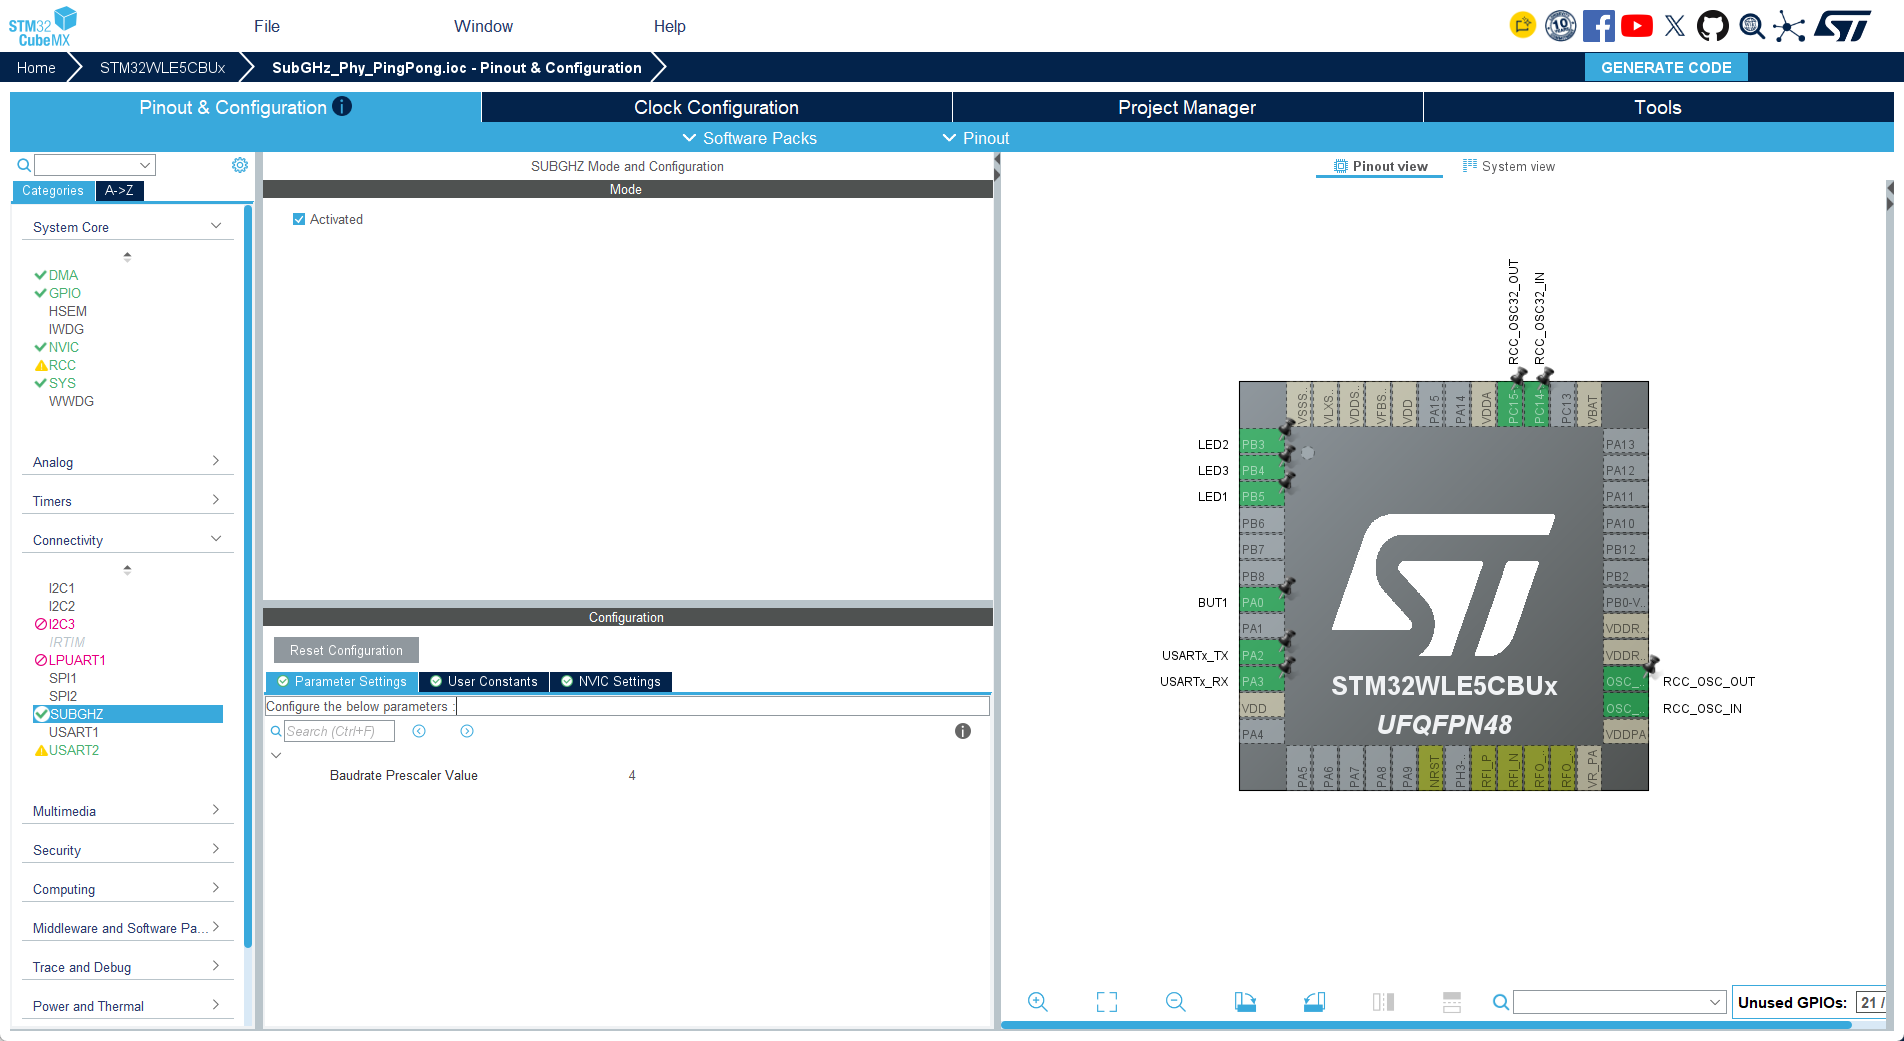The image size is (1904, 1041).
Task: Open the 10-year anniversary badge icon
Action: (x=1560, y=26)
